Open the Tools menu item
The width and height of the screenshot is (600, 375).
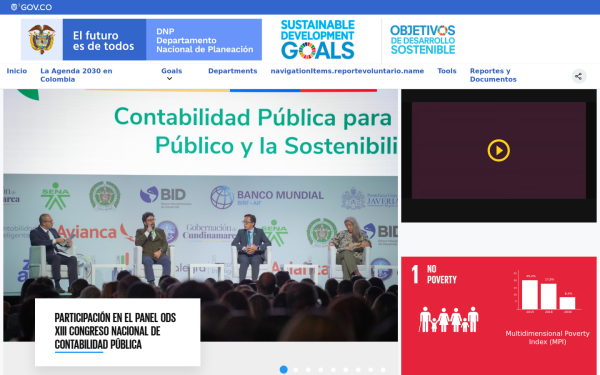coord(447,71)
